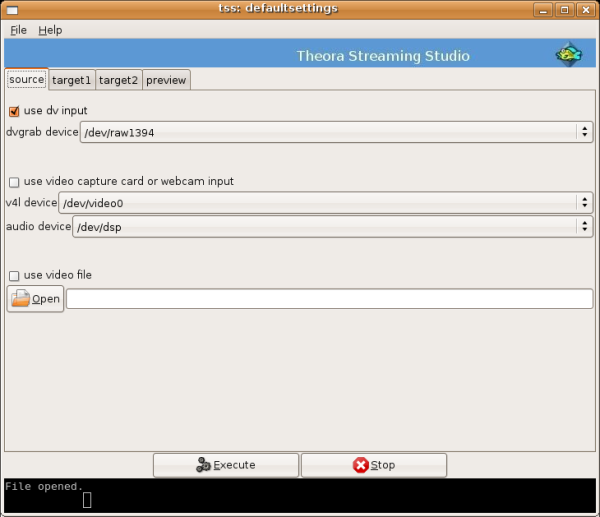Click the video file path input field
Image resolution: width=600 pixels, height=517 pixels.
(x=329, y=299)
